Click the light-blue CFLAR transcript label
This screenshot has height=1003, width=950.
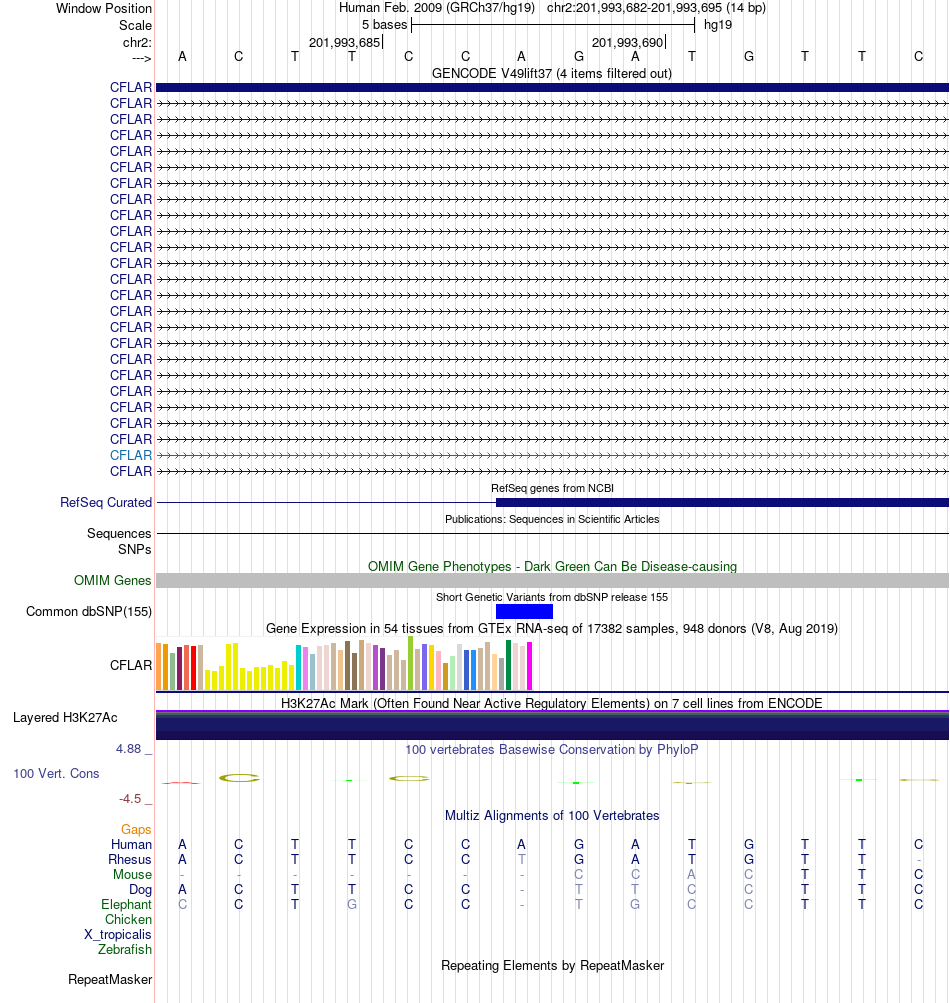click(131, 455)
